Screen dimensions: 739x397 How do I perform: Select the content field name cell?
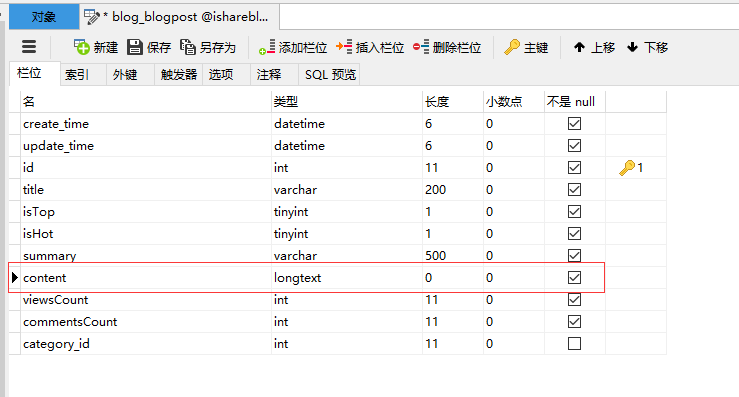[x=146, y=278]
